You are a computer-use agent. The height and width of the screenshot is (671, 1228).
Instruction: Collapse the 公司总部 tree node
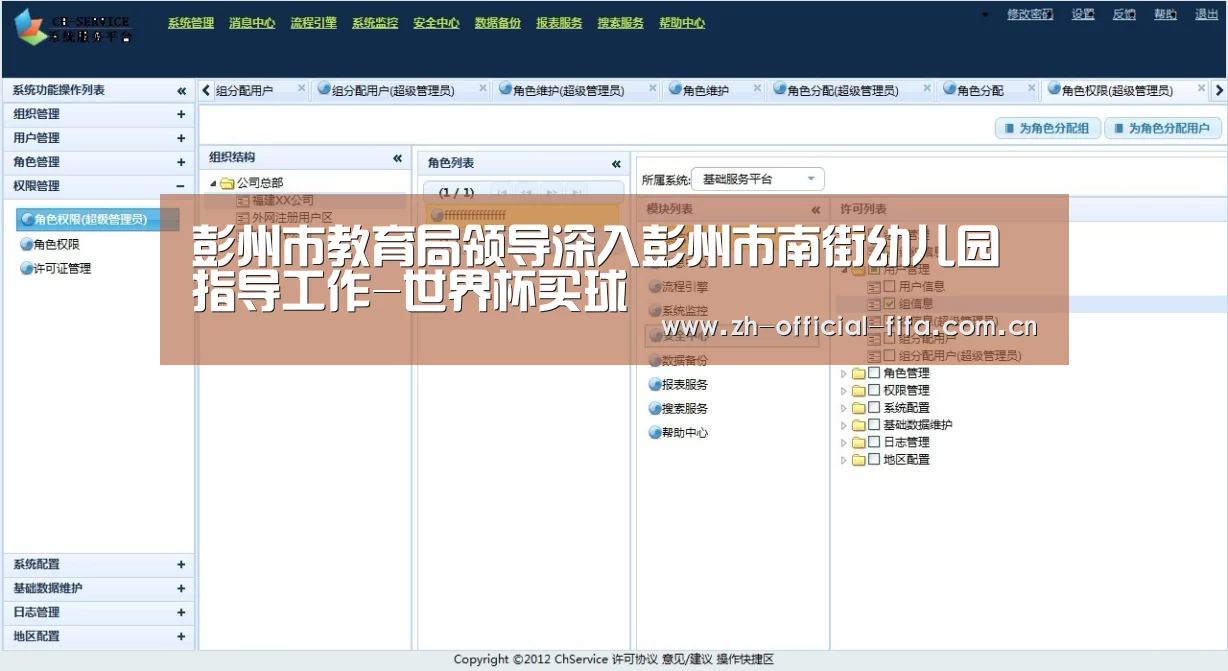(213, 184)
